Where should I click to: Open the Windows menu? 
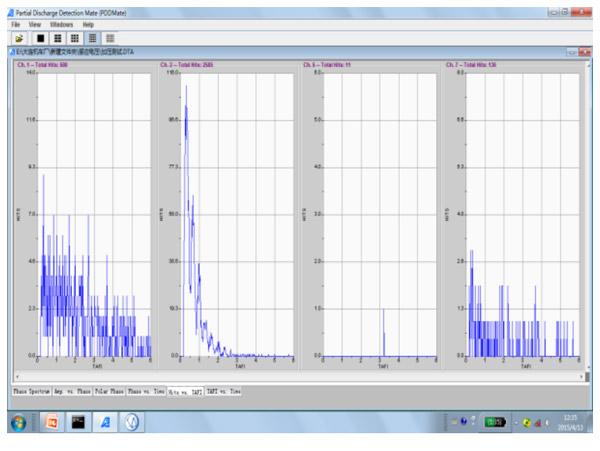point(61,22)
